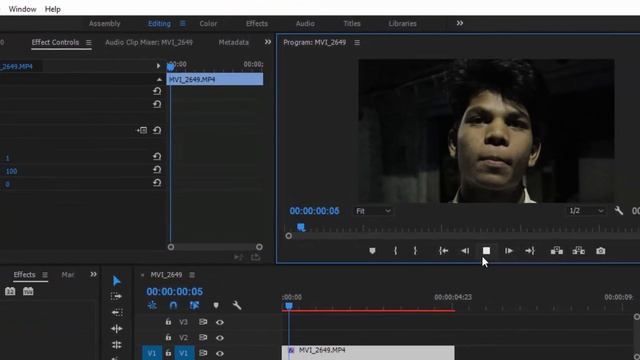The image size is (640, 360).
Task: Open the Metadata panel tab
Action: coord(233,42)
